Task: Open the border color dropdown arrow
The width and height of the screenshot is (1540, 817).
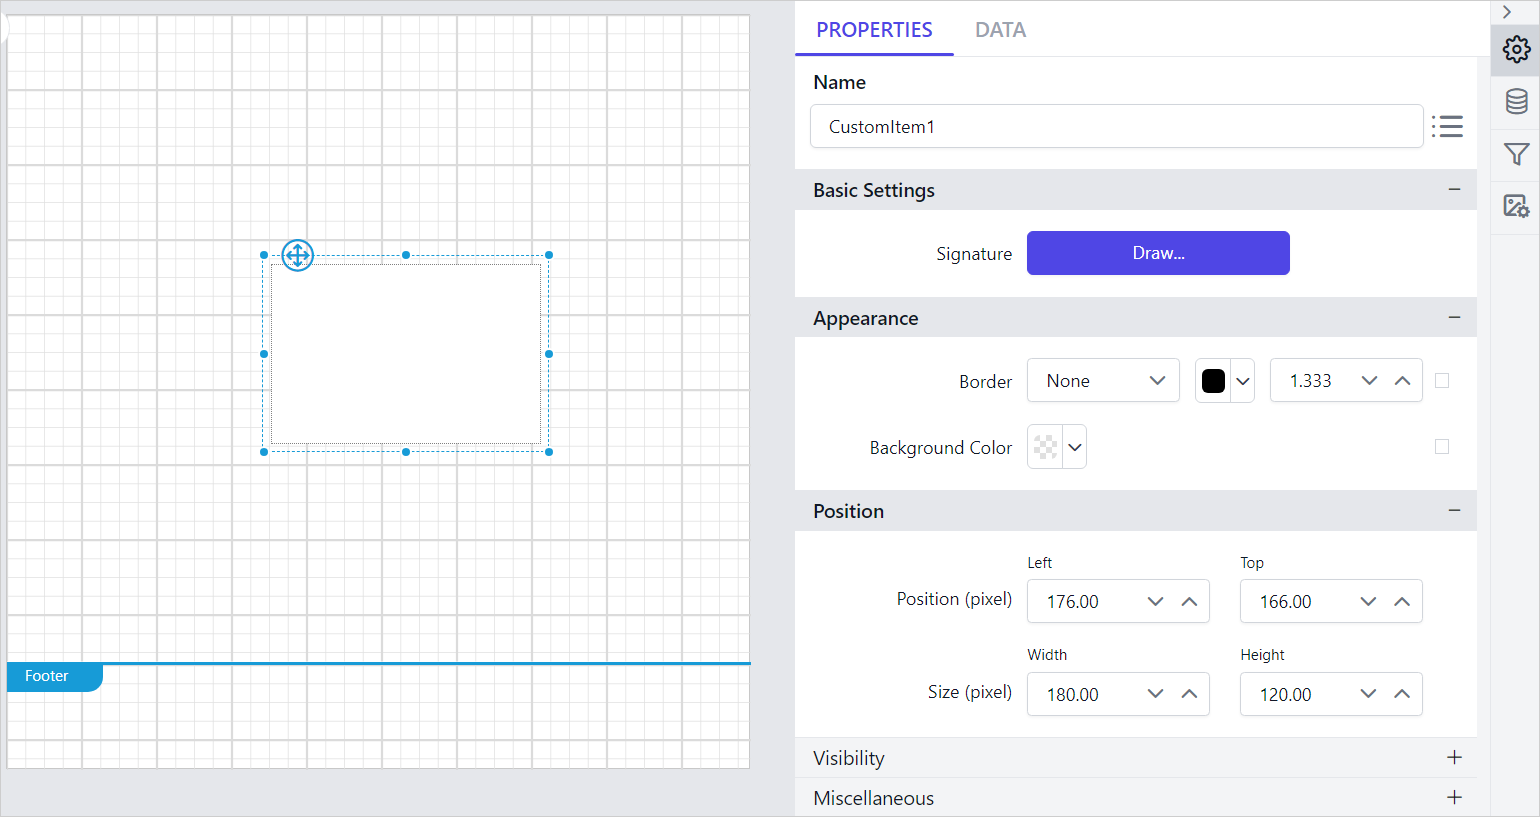Action: (x=1243, y=381)
